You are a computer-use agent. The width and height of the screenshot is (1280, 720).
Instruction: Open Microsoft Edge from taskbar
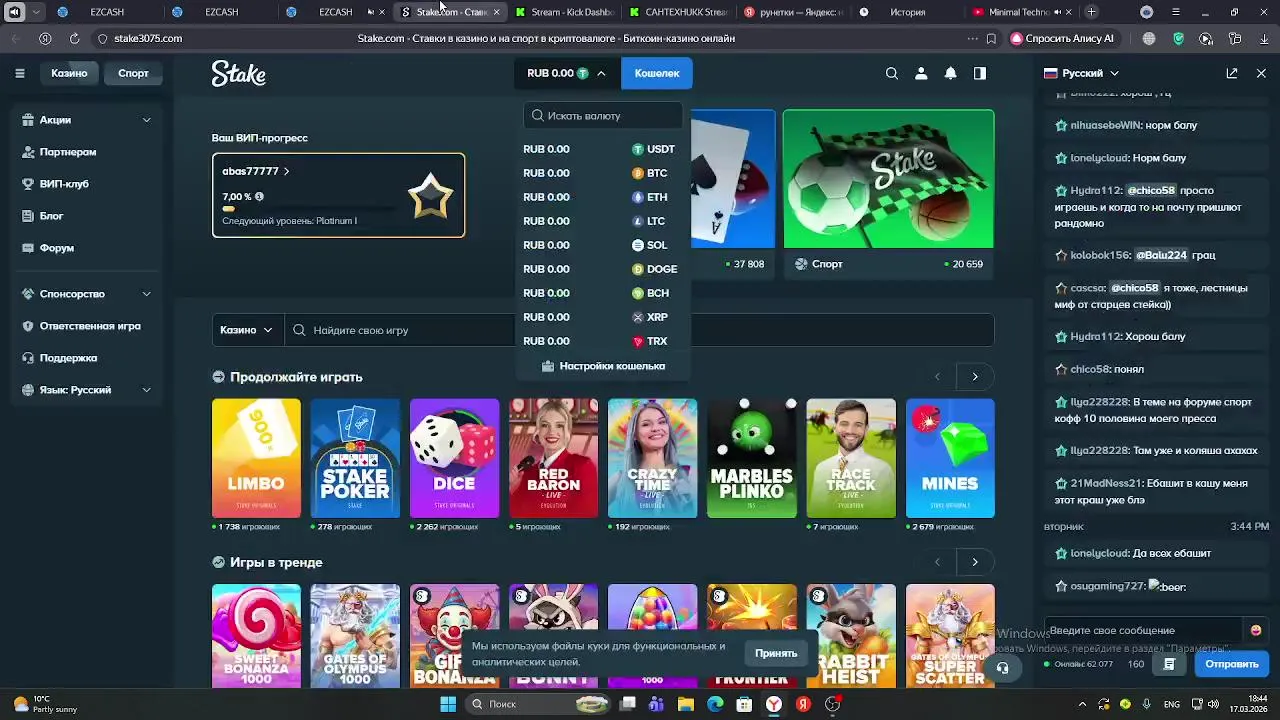click(715, 704)
